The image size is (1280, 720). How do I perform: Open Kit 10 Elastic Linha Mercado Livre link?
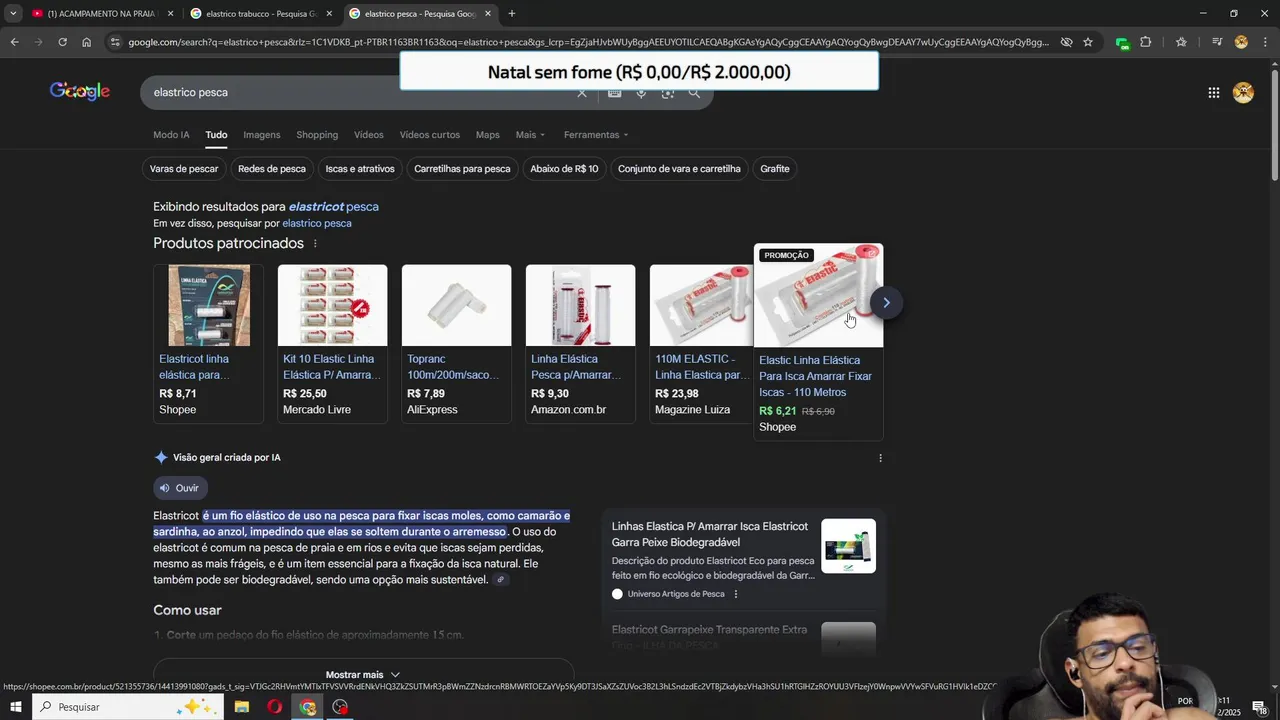(x=331, y=367)
